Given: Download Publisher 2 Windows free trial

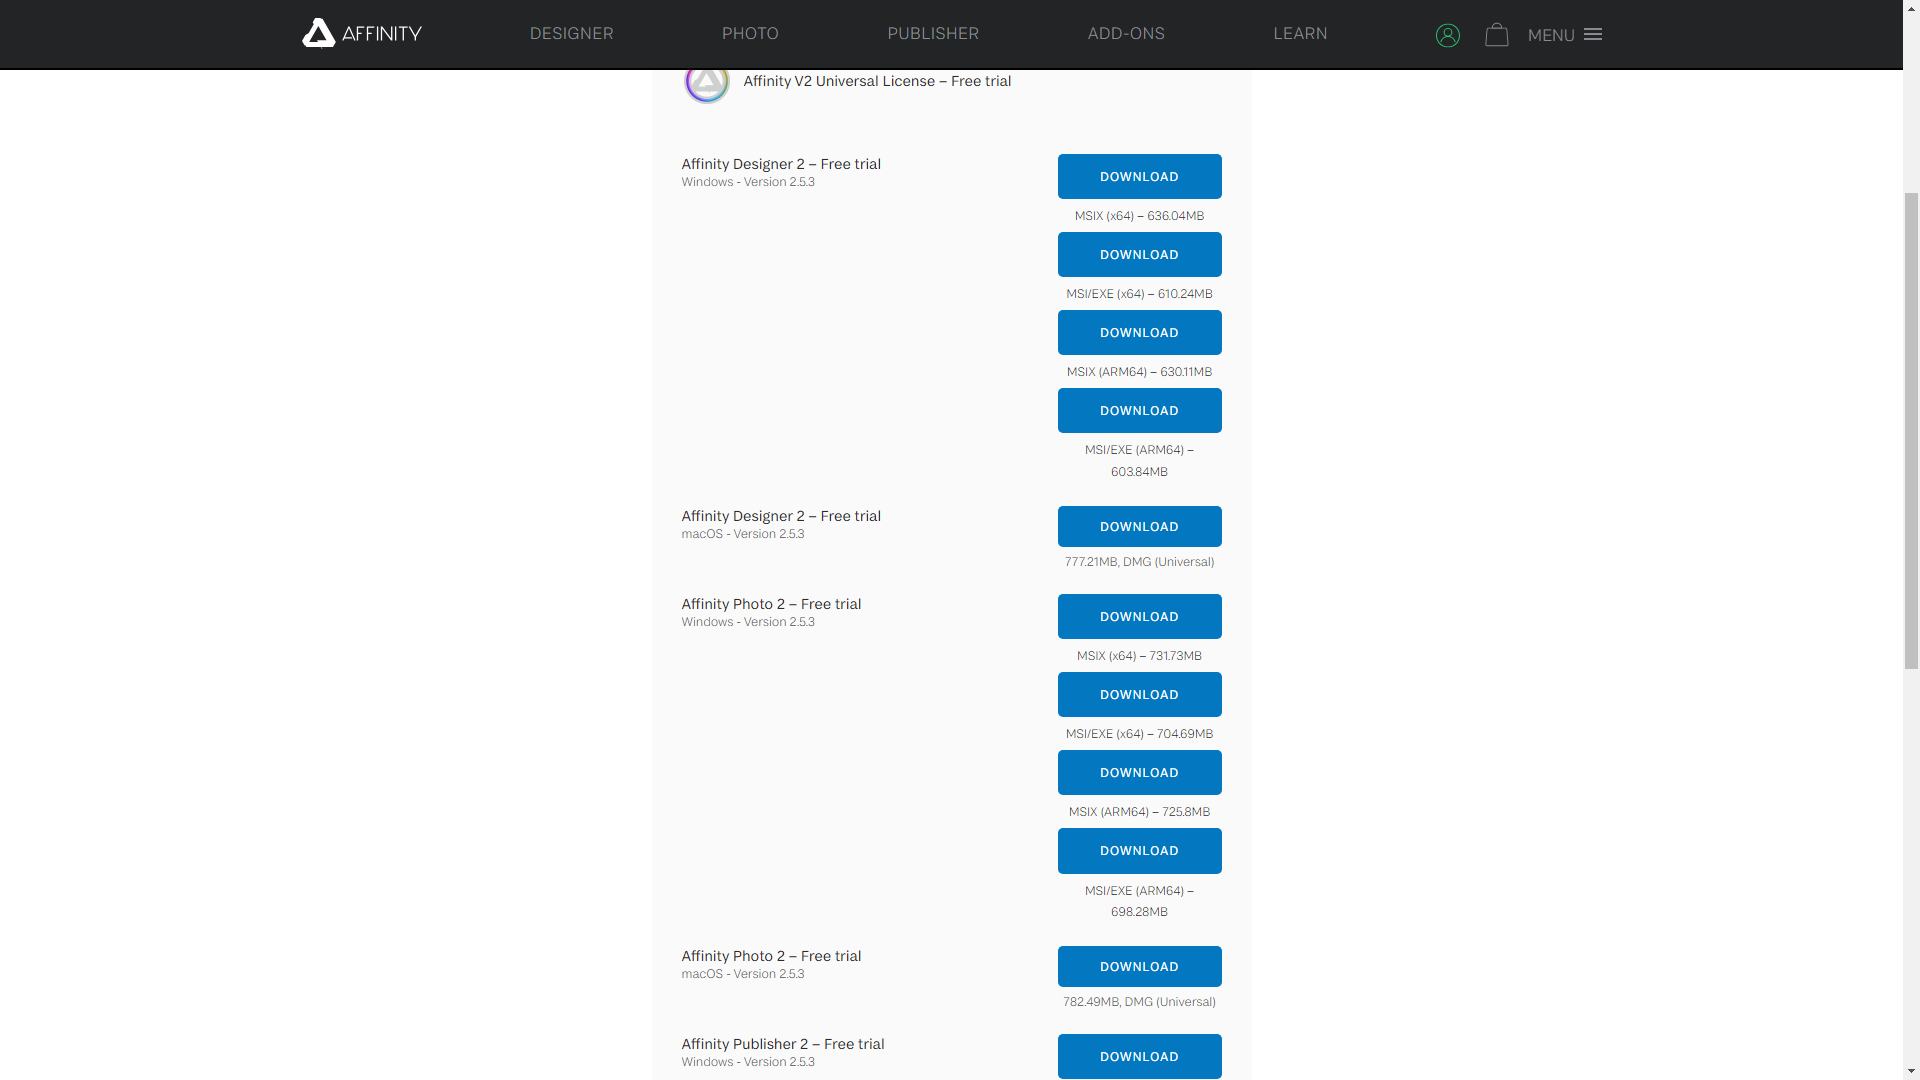Looking at the screenshot, I should tap(1139, 1056).
